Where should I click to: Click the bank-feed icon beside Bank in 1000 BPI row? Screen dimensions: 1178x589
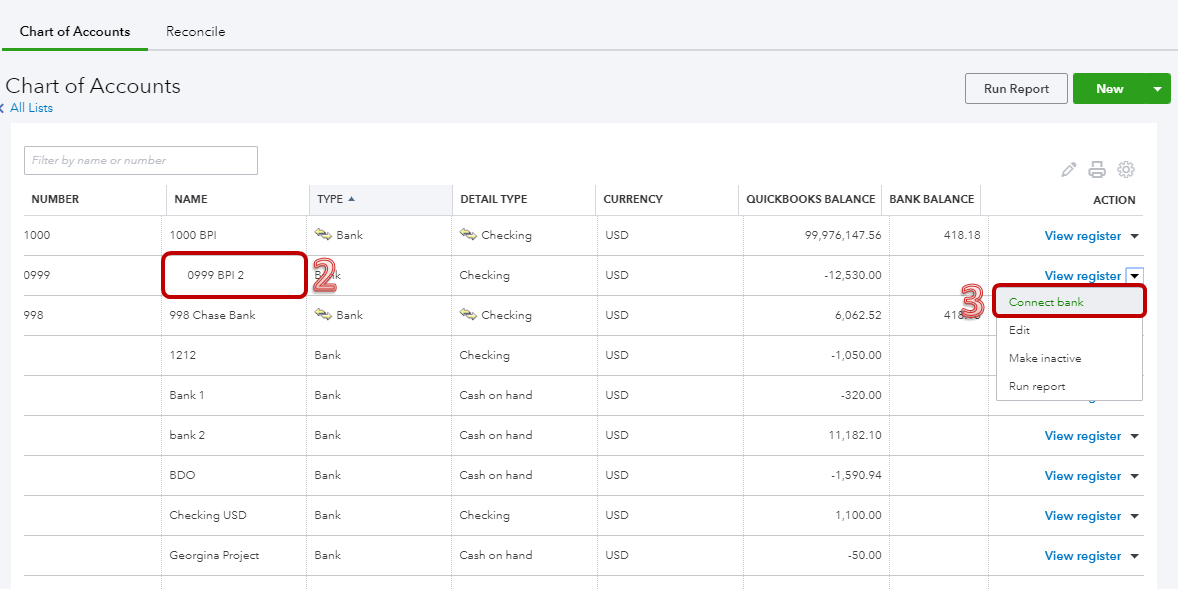coord(323,235)
